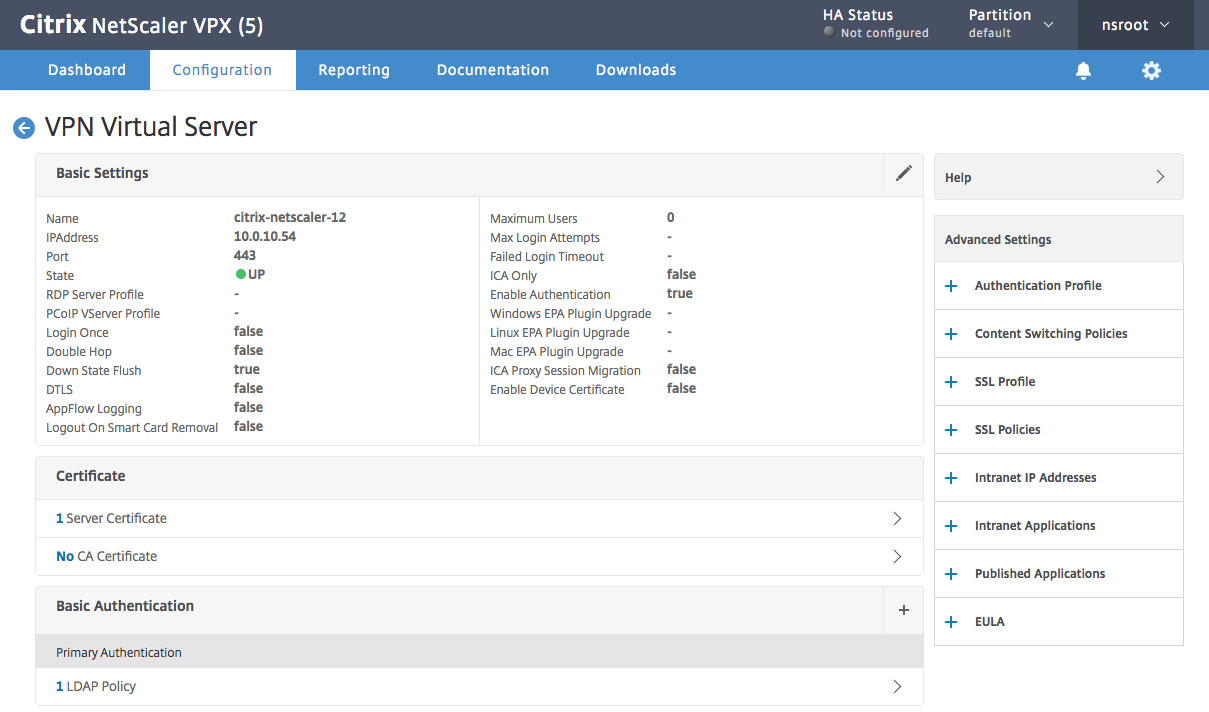The image size is (1209, 712).
Task: Click the Windows EPA Plugin Upgrade label
Action: [571, 314]
